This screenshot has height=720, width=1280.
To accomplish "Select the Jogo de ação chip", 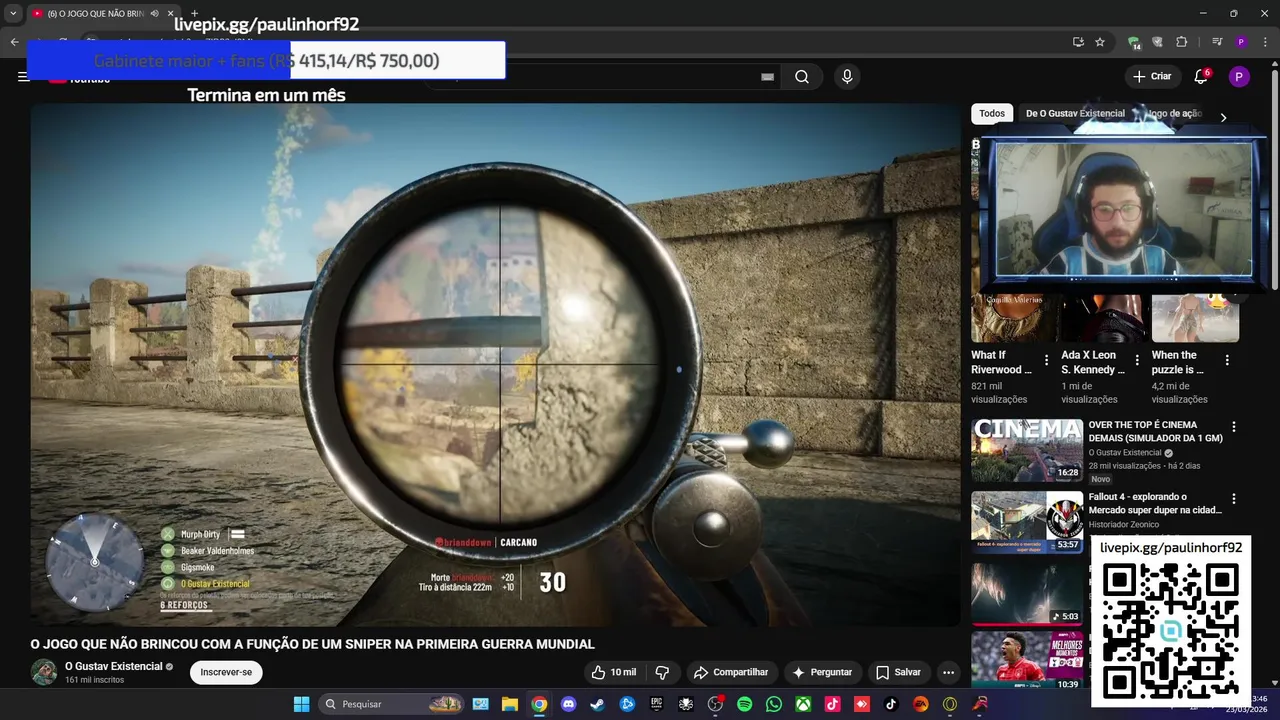I will [x=1172, y=114].
